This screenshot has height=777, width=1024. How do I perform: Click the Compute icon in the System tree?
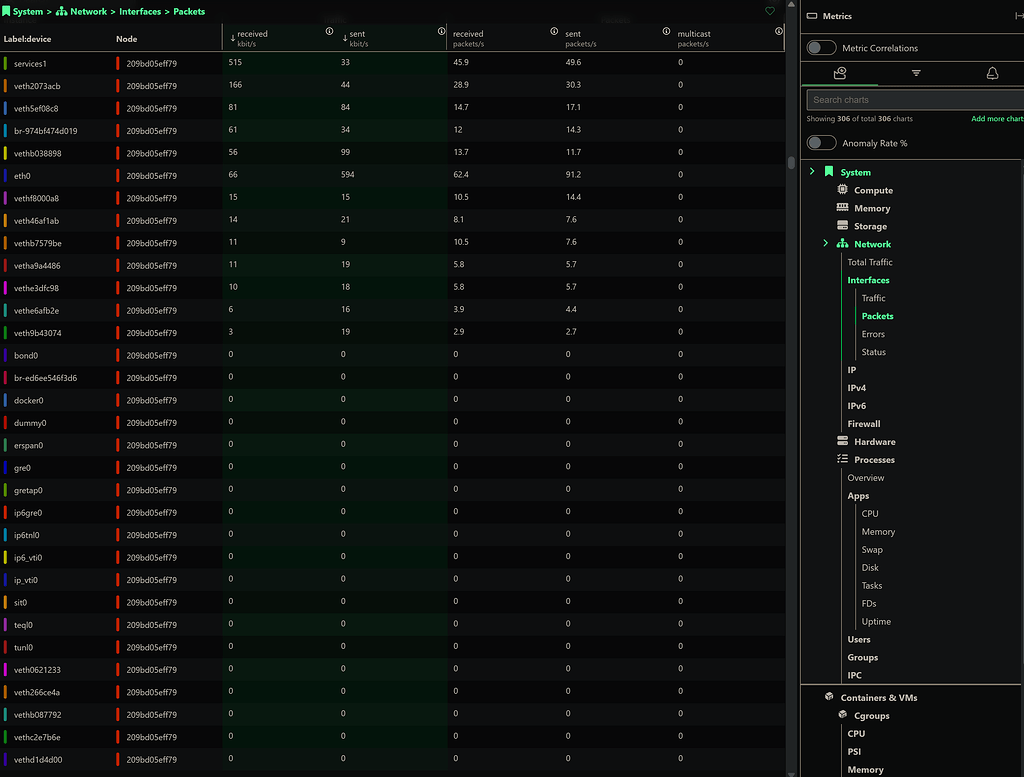coord(842,190)
